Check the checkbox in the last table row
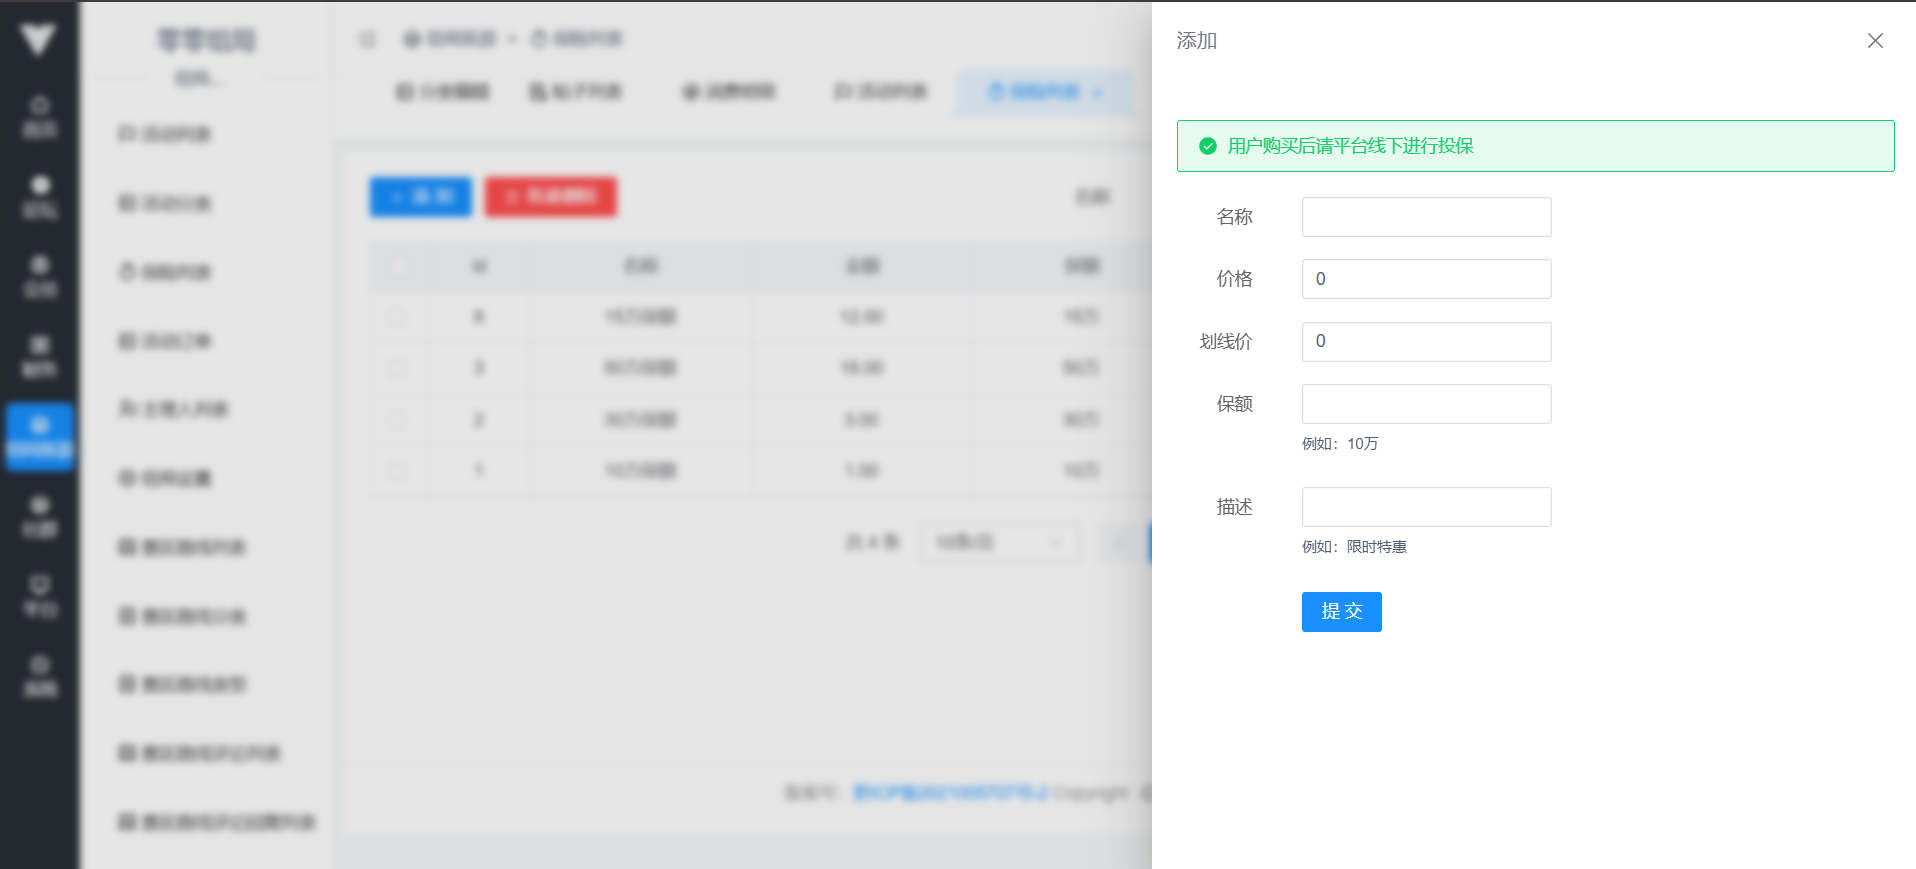The width and height of the screenshot is (1916, 869). point(397,470)
